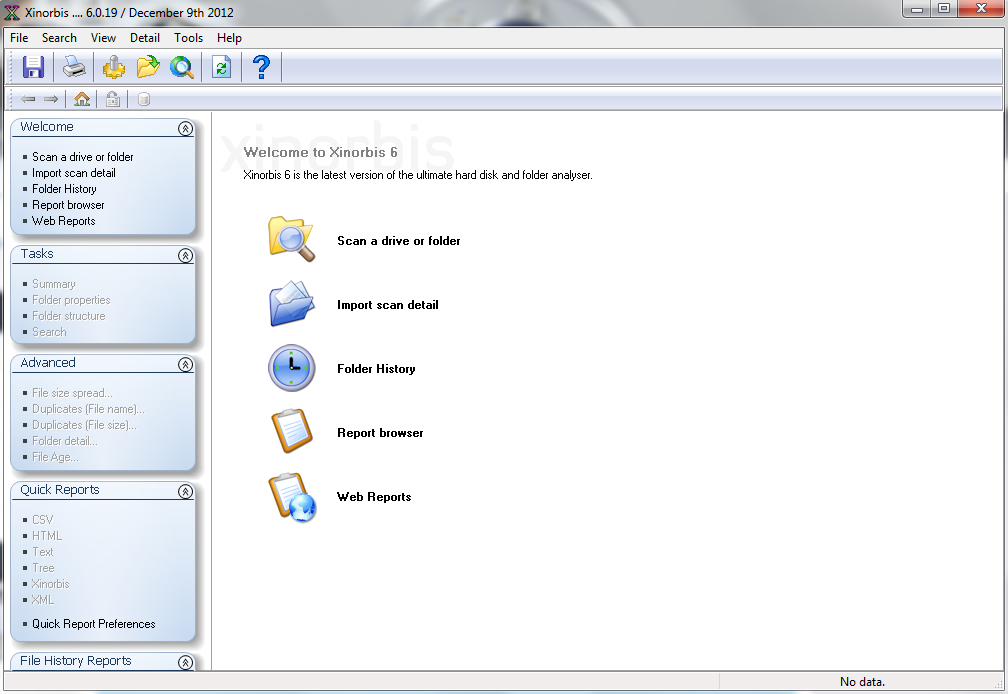
Task: Click 'File size spread...' under Advanced
Action: coord(73,393)
